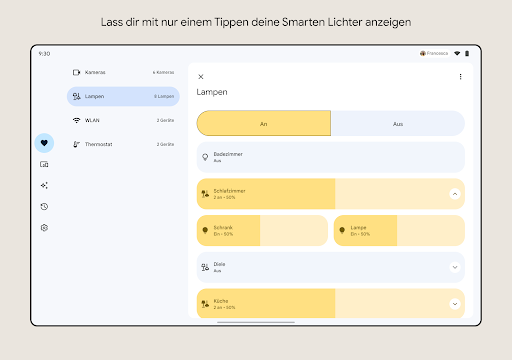Click the '6 Kameras' count label

(163, 72)
